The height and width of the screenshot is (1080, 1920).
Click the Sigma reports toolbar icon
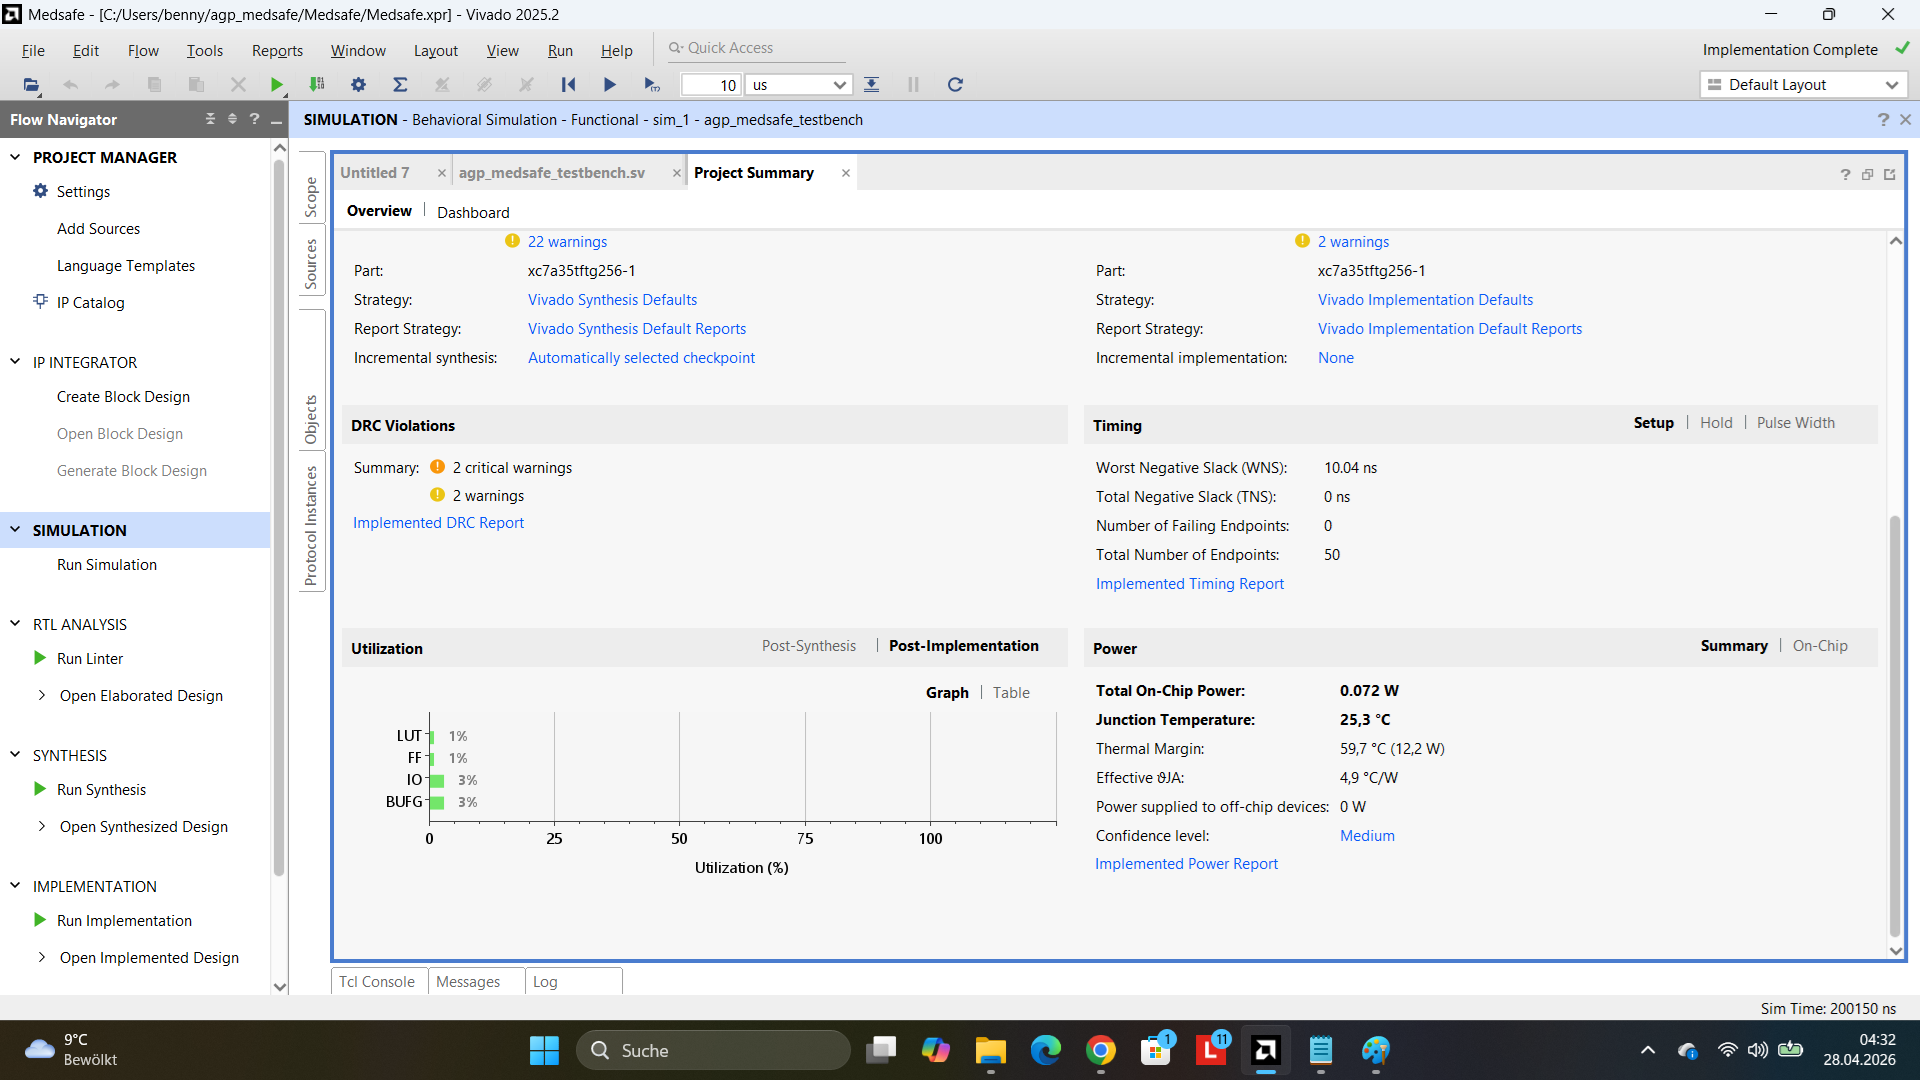point(400,85)
